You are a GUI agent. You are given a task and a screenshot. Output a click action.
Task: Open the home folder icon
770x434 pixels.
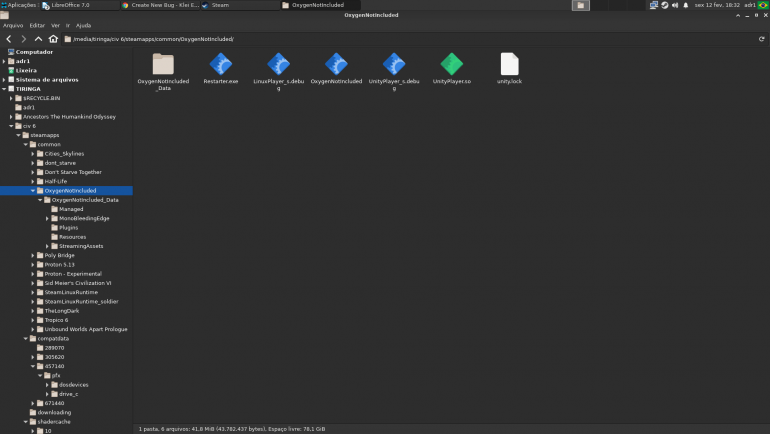pos(53,39)
